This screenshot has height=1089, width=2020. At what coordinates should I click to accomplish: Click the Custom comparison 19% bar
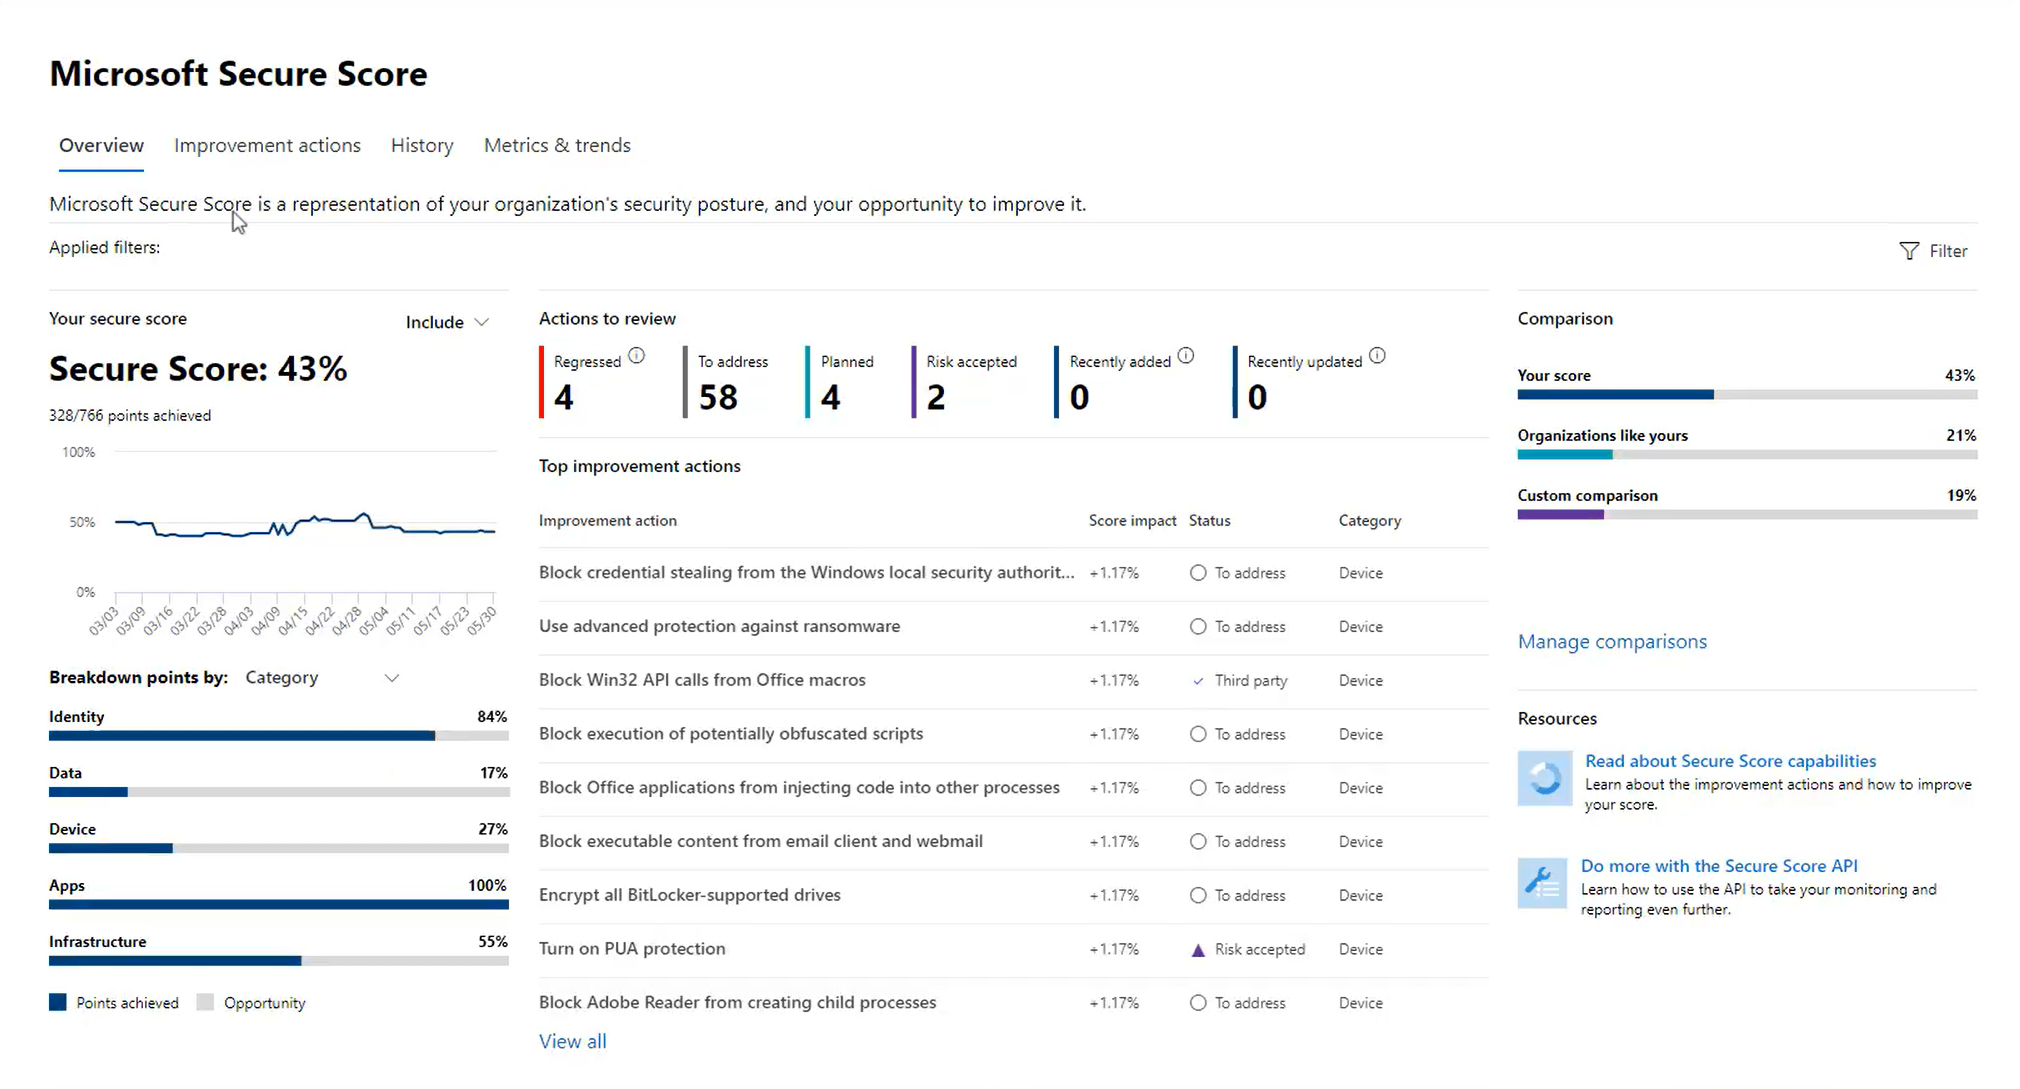coord(1747,514)
